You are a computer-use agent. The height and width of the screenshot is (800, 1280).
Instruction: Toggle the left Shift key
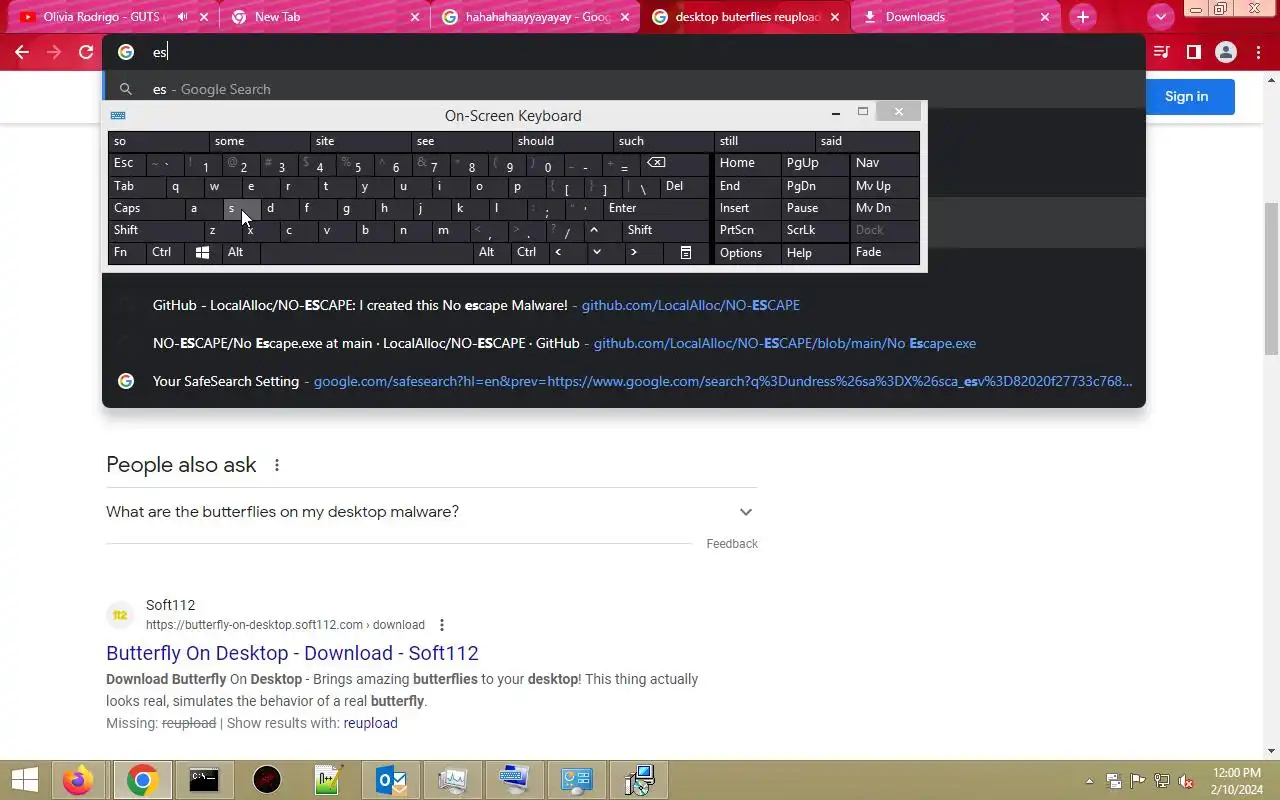158,230
